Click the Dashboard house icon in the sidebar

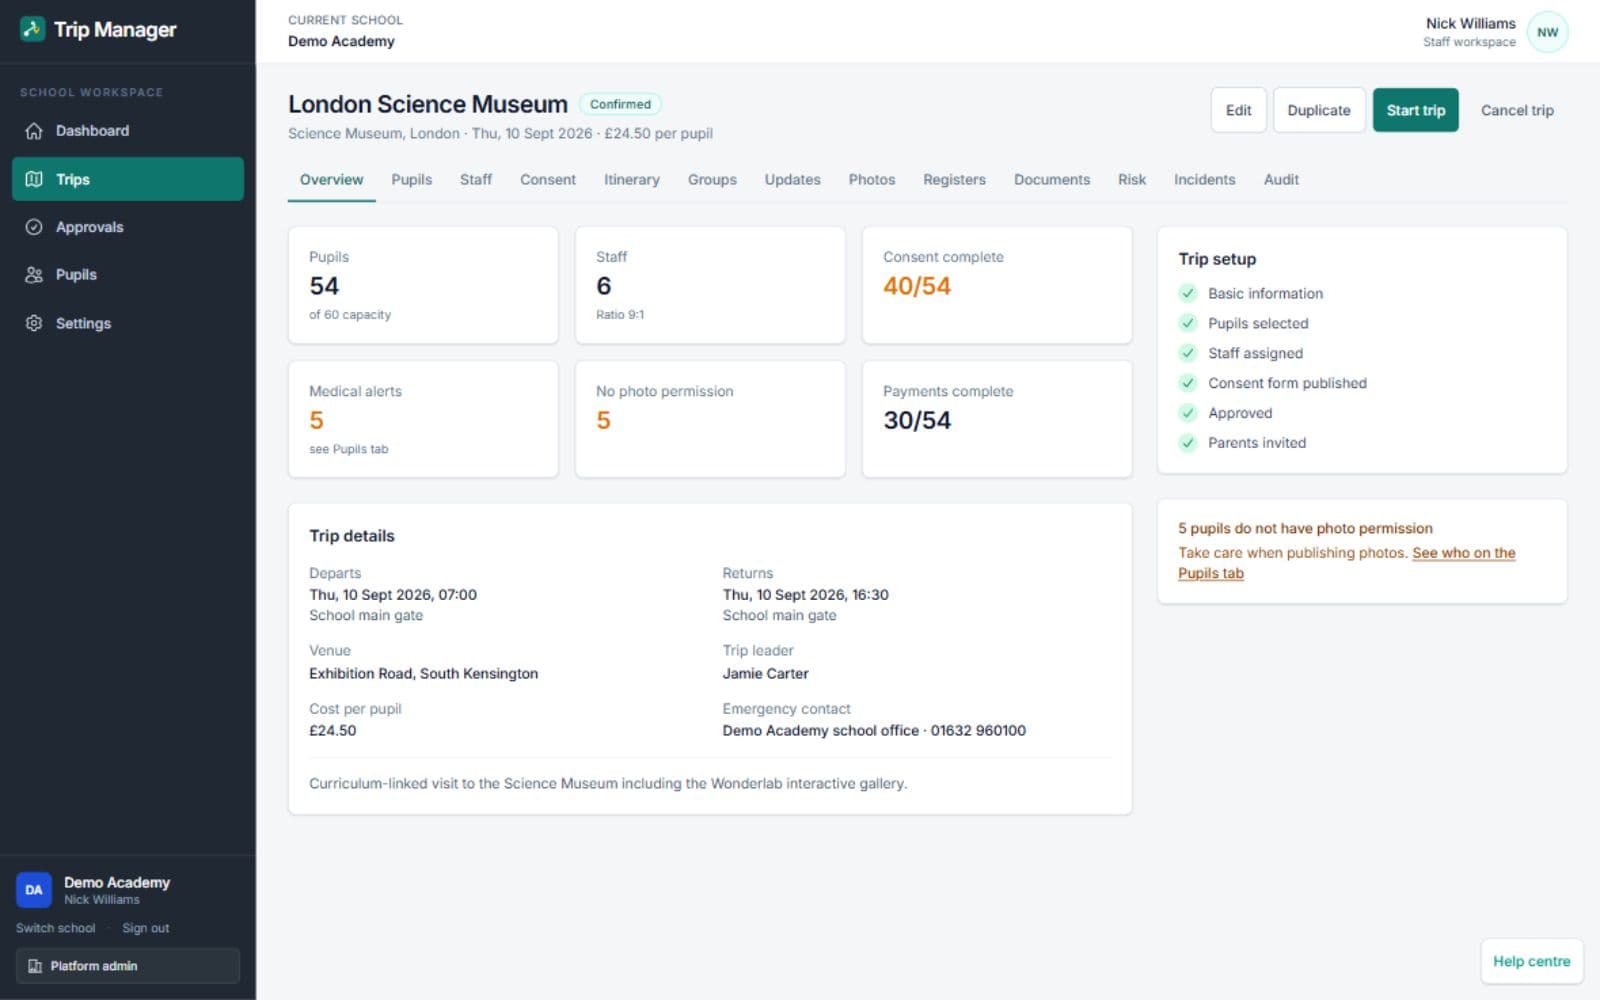click(x=34, y=131)
